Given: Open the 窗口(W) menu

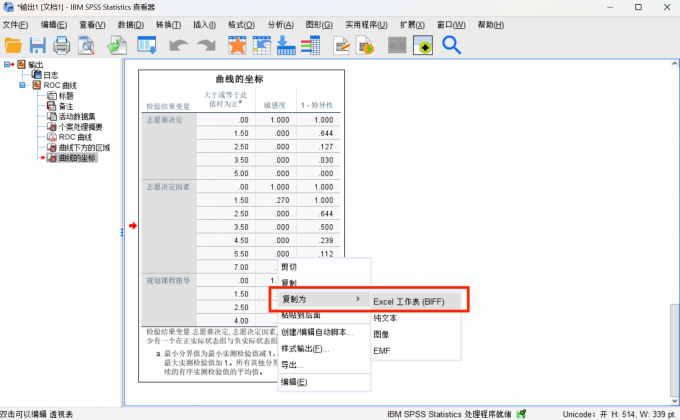Looking at the screenshot, I should tap(451, 25).
